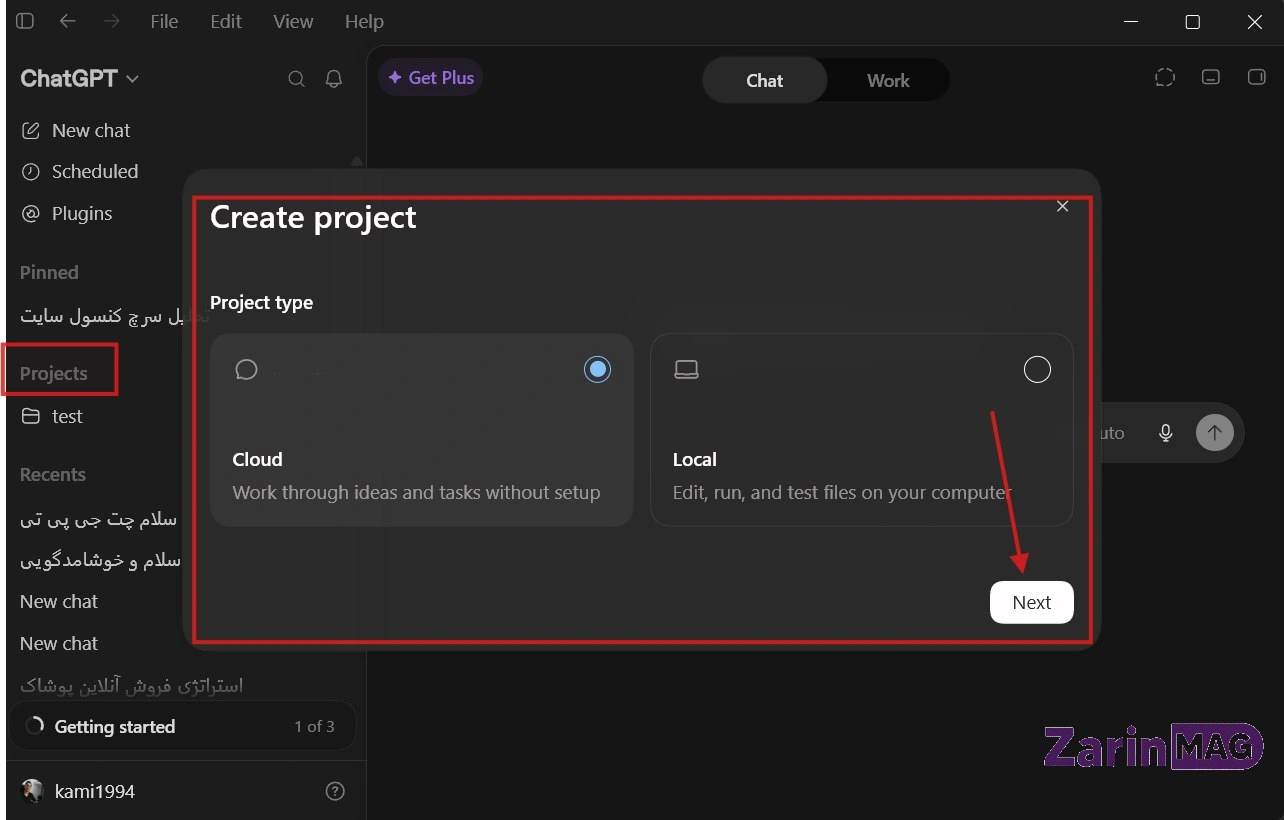This screenshot has width=1284, height=820.
Task: Close the Create project dialog
Action: (x=1062, y=206)
